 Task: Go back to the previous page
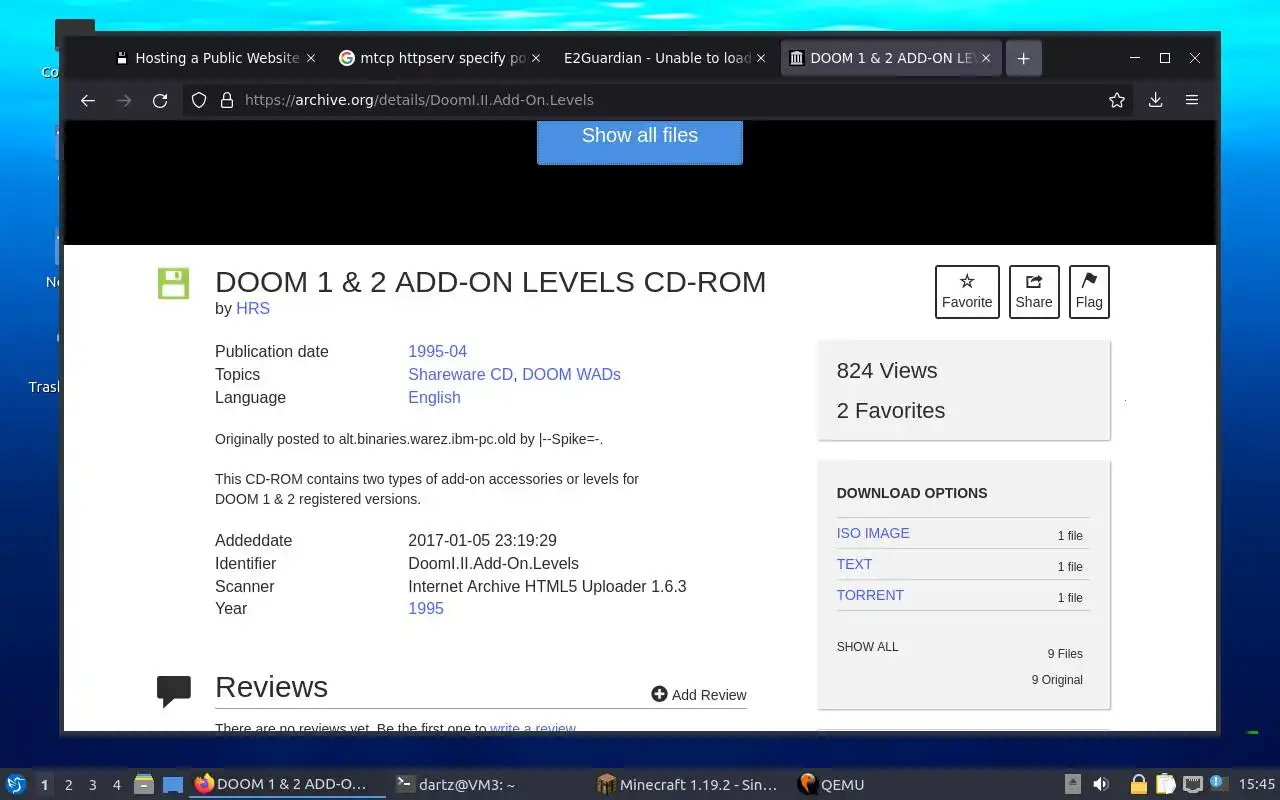tap(88, 100)
